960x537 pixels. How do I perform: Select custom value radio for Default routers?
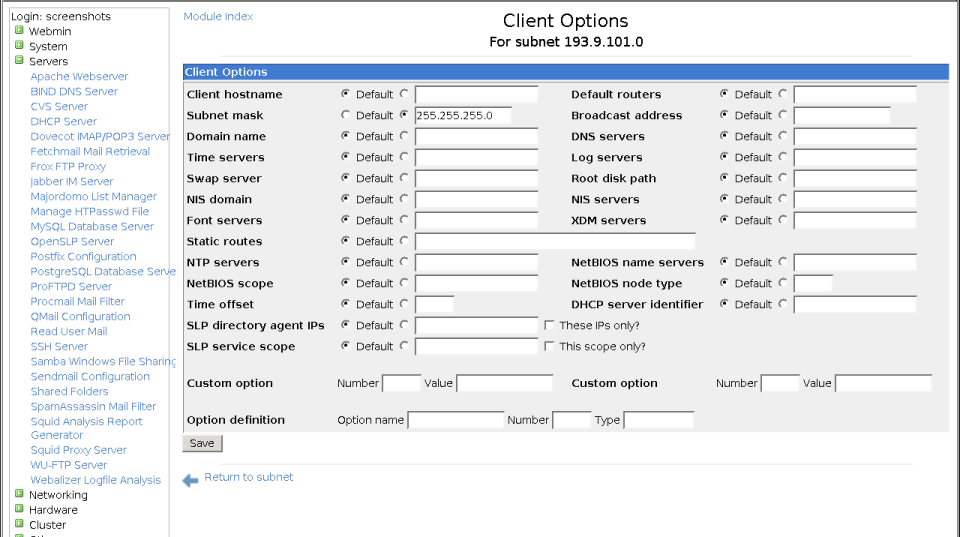pyautogui.click(x=782, y=94)
